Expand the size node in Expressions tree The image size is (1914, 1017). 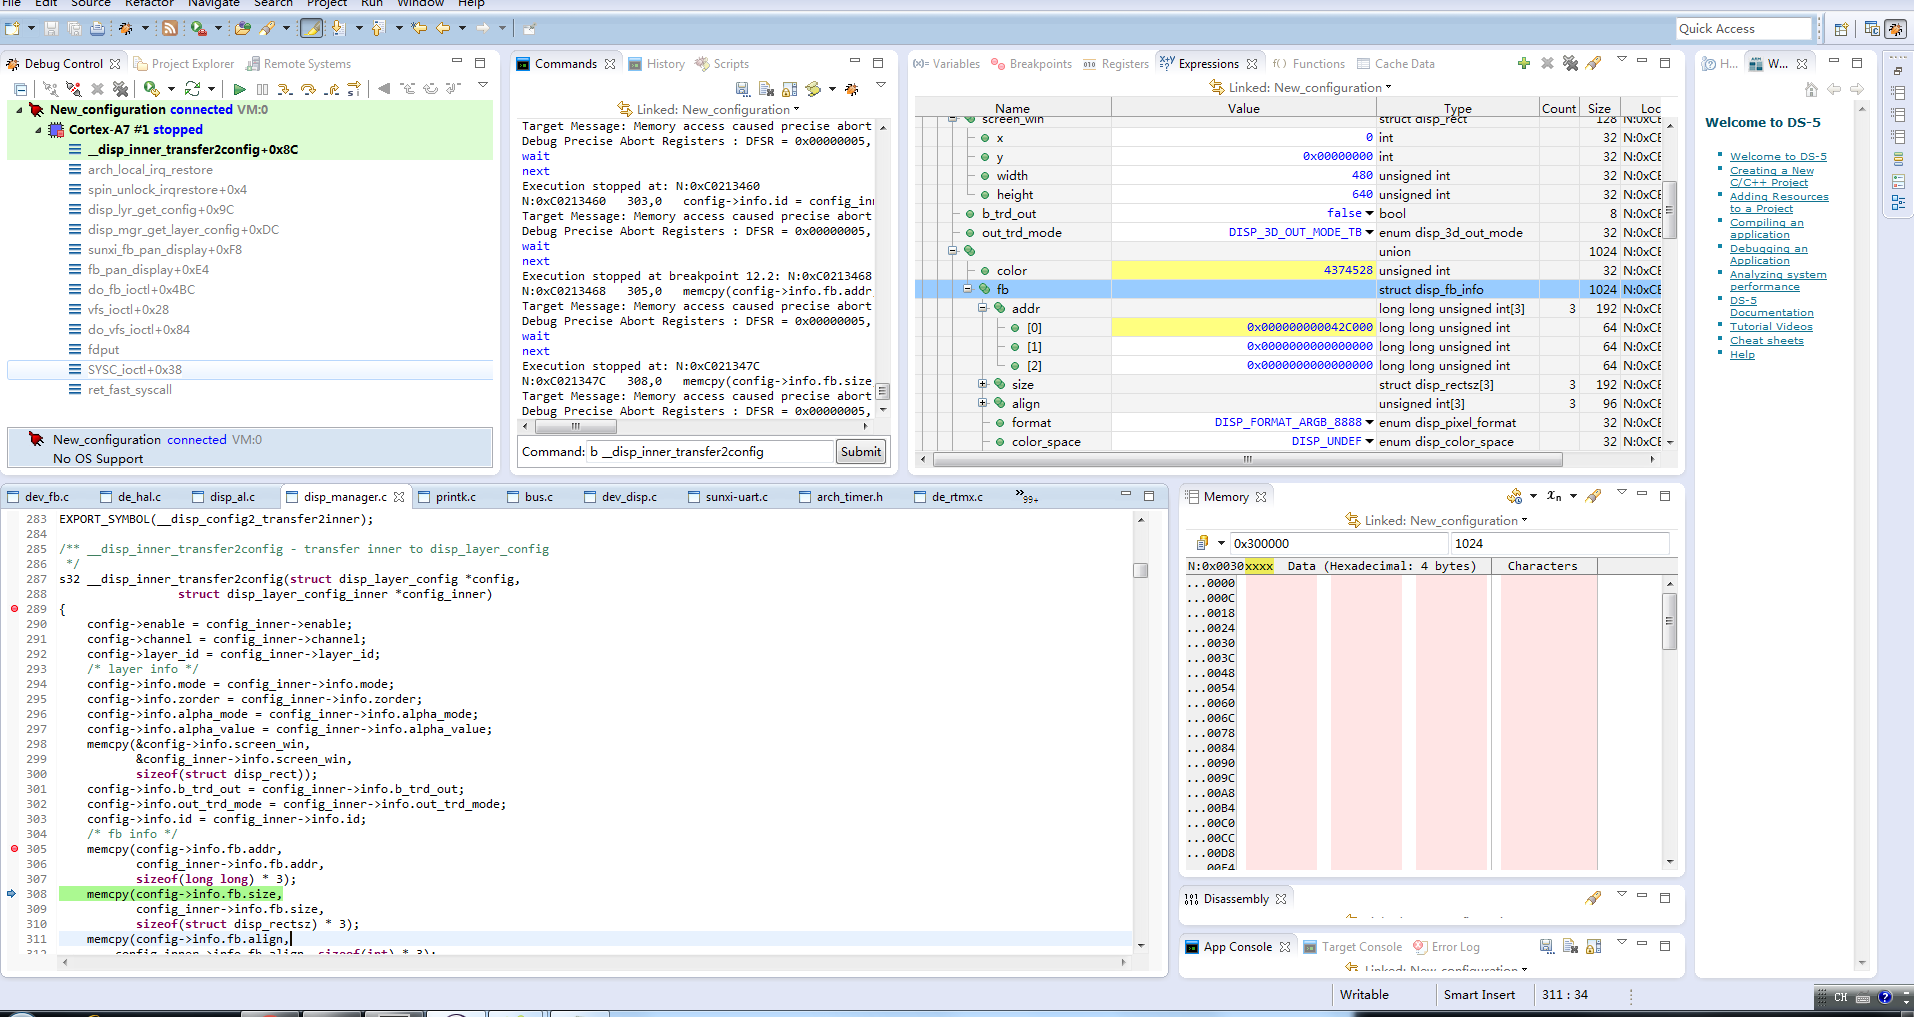pos(982,384)
